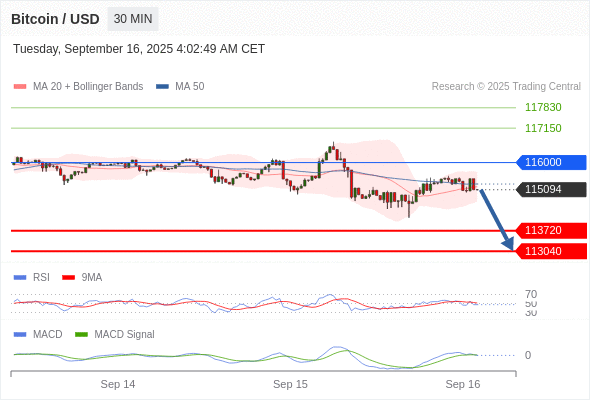Screen dimensions: 590x400
Task: Click the MA 50 legend color swatch
Action: tap(162, 87)
